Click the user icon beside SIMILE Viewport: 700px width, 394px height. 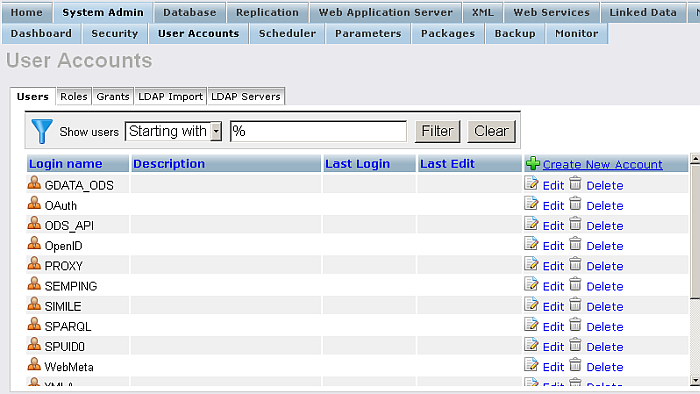[34, 304]
